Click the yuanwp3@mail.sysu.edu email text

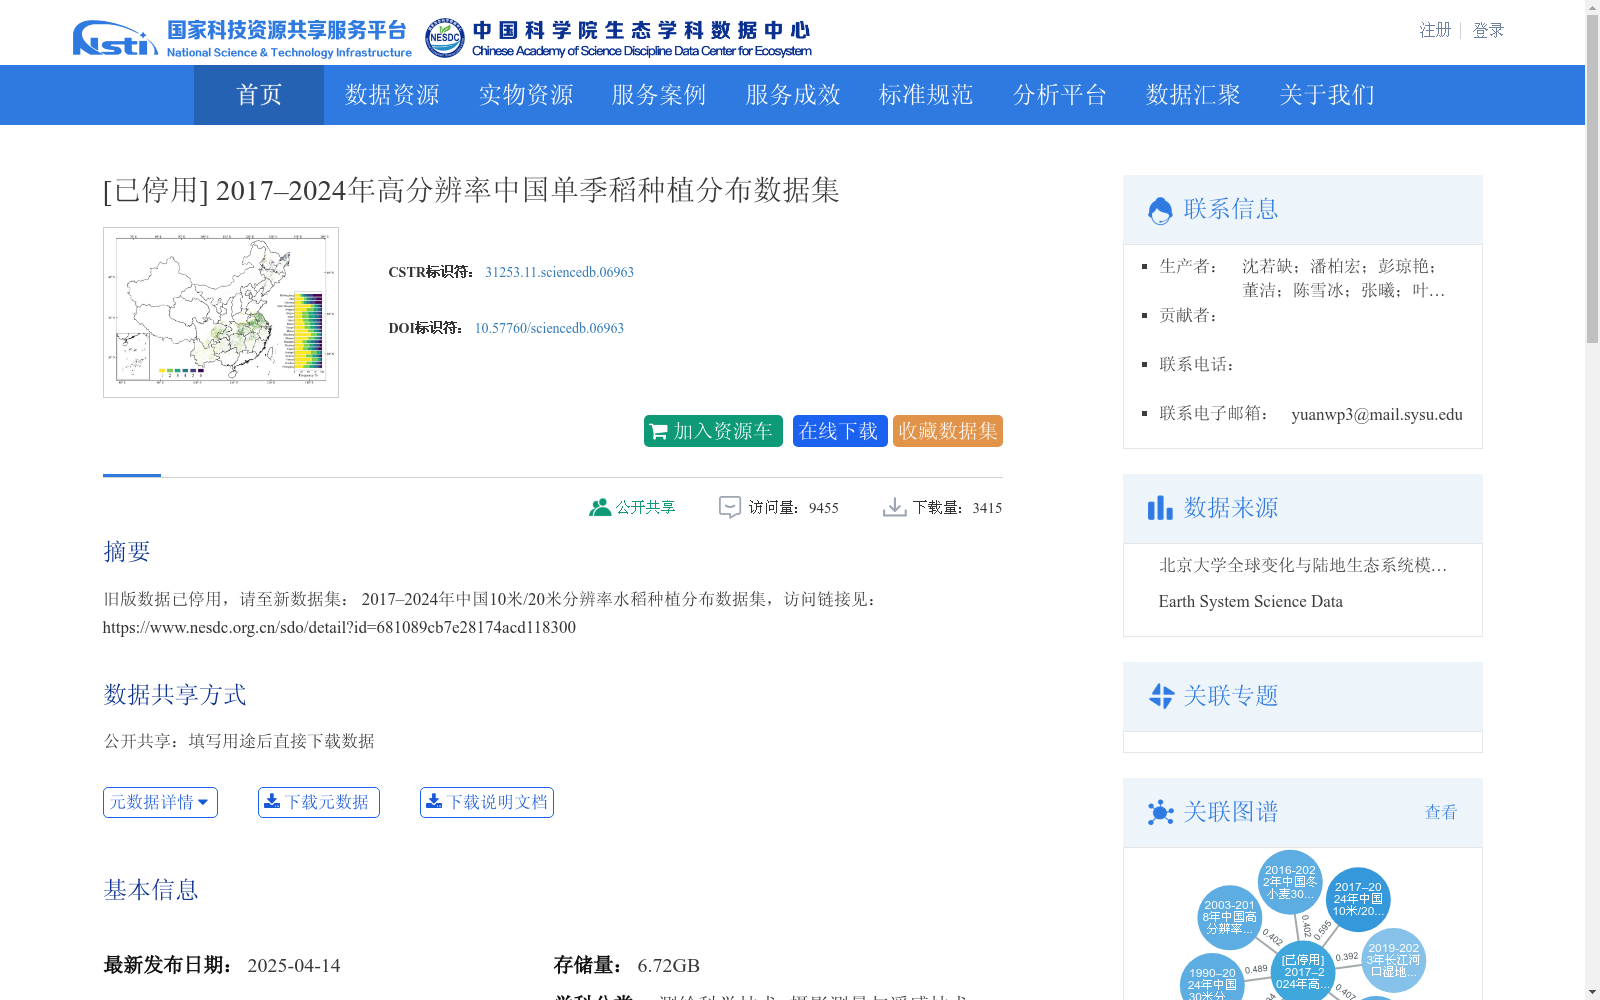pyautogui.click(x=1377, y=414)
